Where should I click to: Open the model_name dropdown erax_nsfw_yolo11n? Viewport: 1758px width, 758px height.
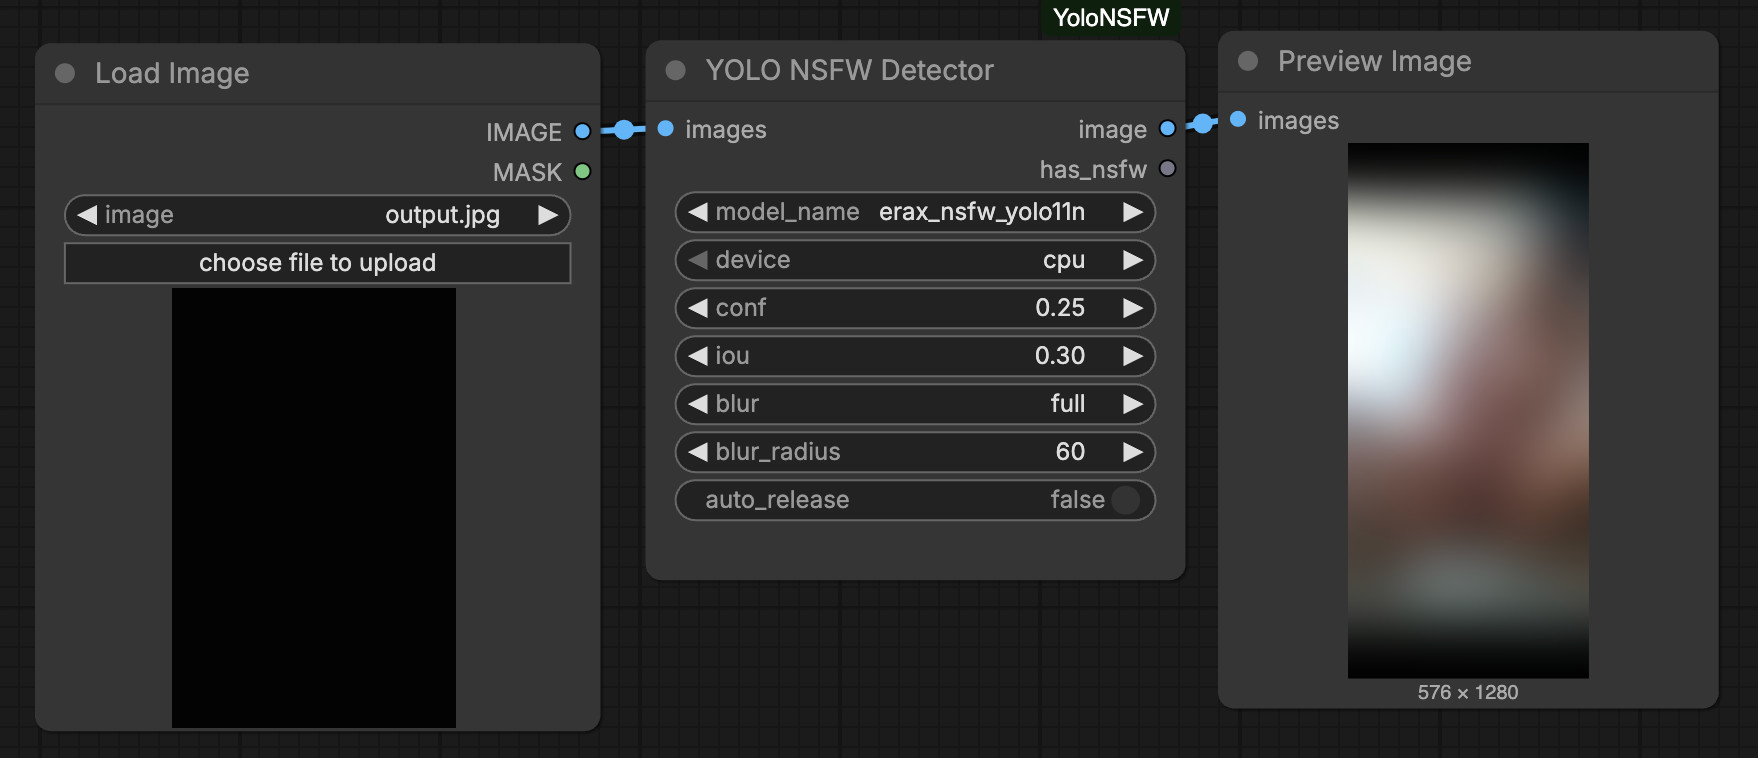[x=915, y=212]
